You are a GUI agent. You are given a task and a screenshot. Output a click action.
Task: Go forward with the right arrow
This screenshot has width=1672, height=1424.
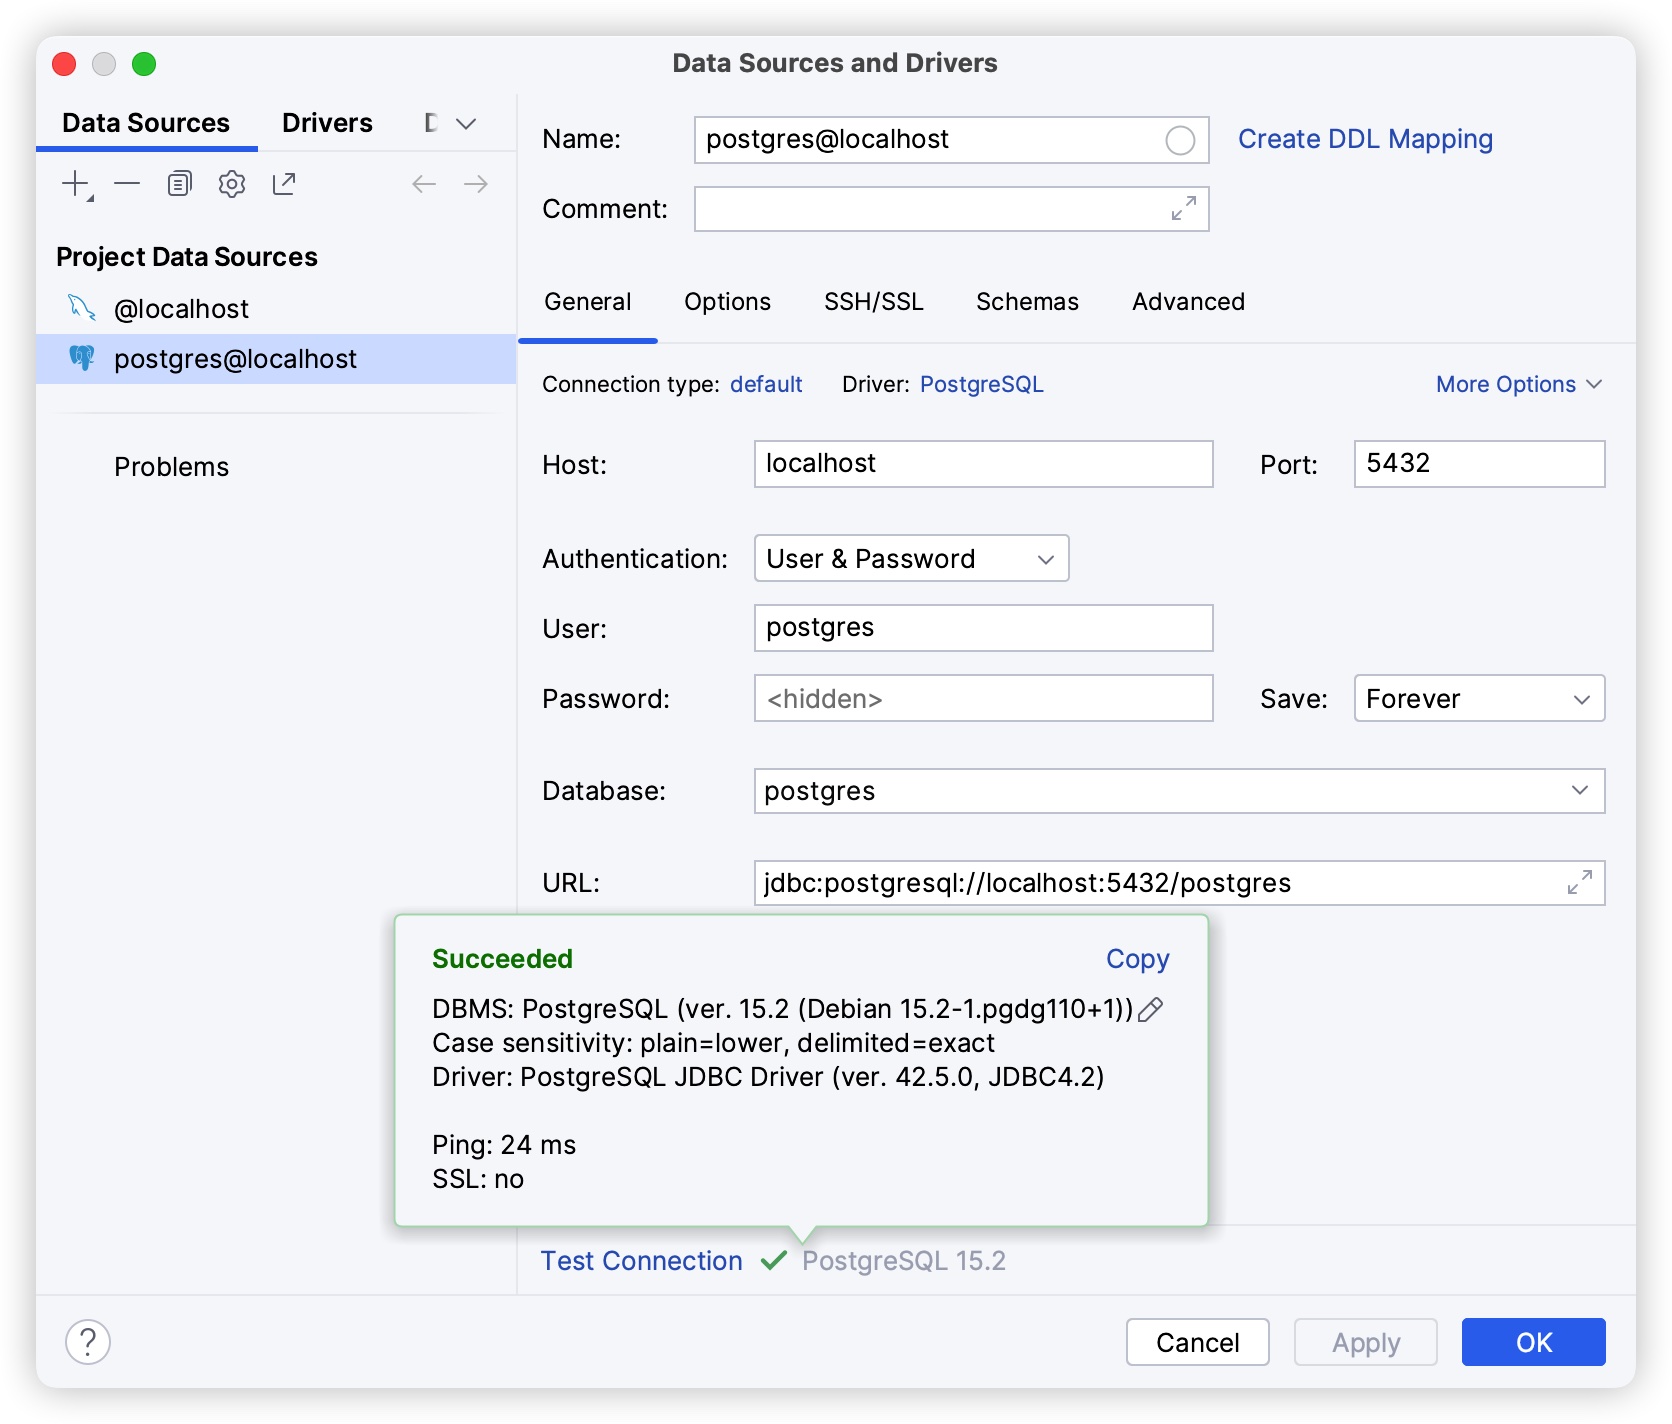[476, 184]
